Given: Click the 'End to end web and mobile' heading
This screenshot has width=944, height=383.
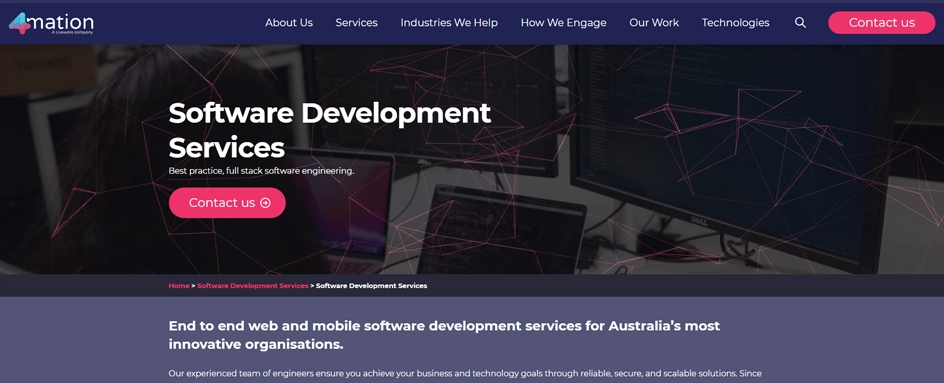Looking at the screenshot, I should pos(444,335).
